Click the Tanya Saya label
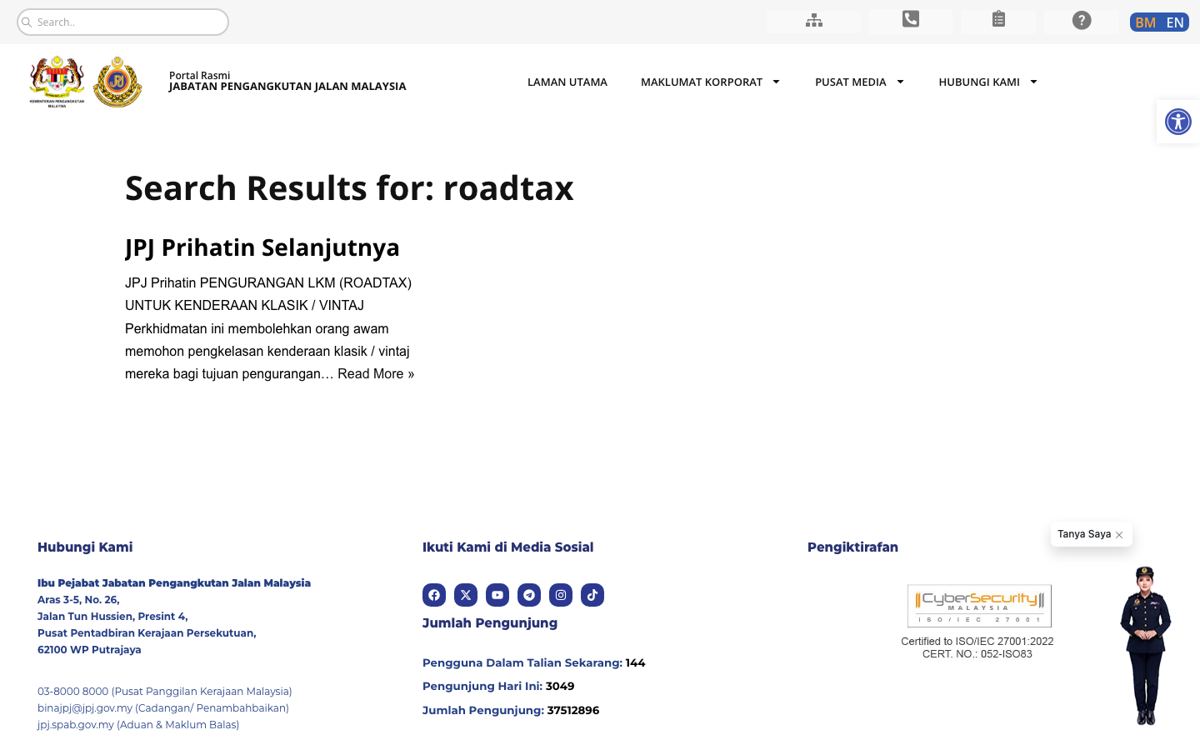The image size is (1200, 750). click(x=1084, y=534)
